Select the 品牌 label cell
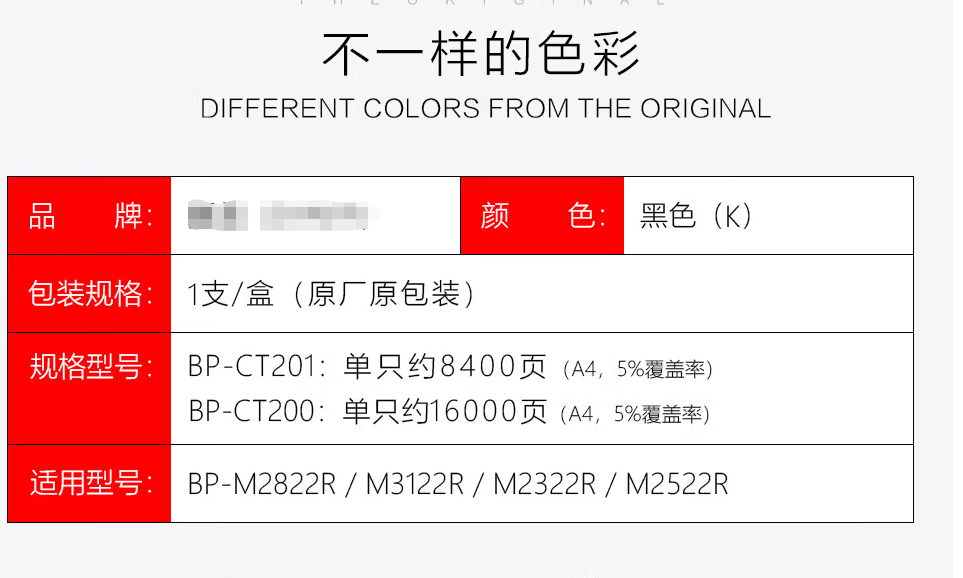This screenshot has width=963, height=578. click(x=90, y=216)
